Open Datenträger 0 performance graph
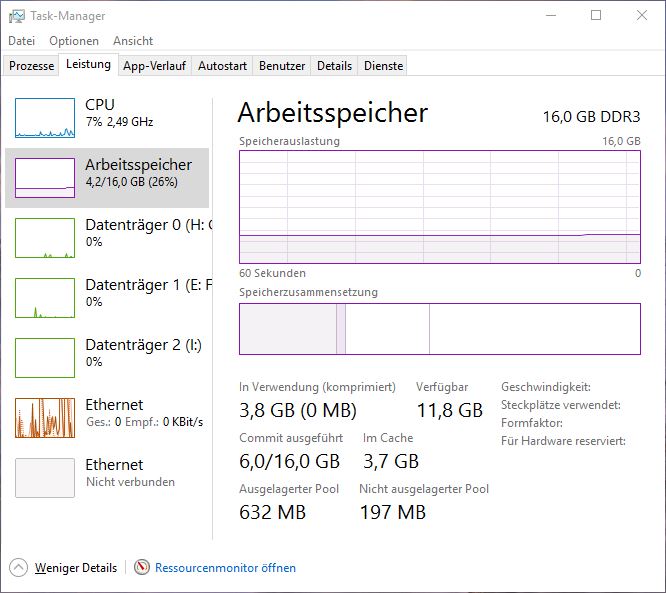This screenshot has height=593, width=666. coord(45,238)
